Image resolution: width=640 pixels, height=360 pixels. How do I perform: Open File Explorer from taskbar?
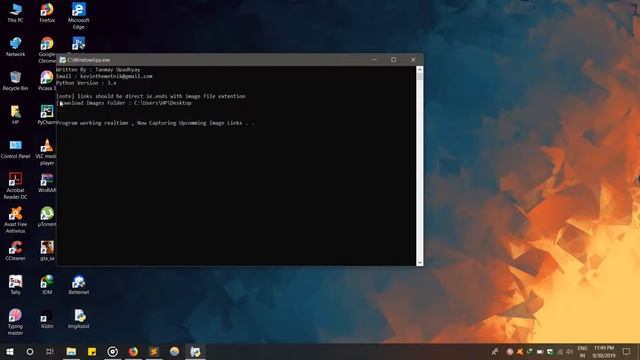pos(71,351)
